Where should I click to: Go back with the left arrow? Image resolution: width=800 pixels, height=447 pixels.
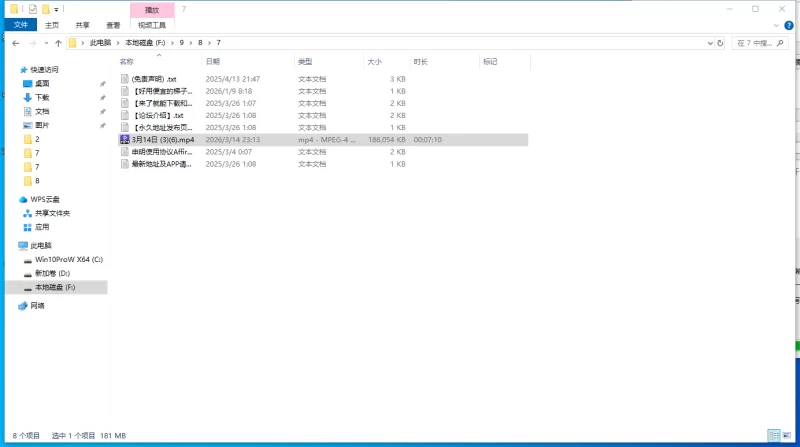[16, 43]
